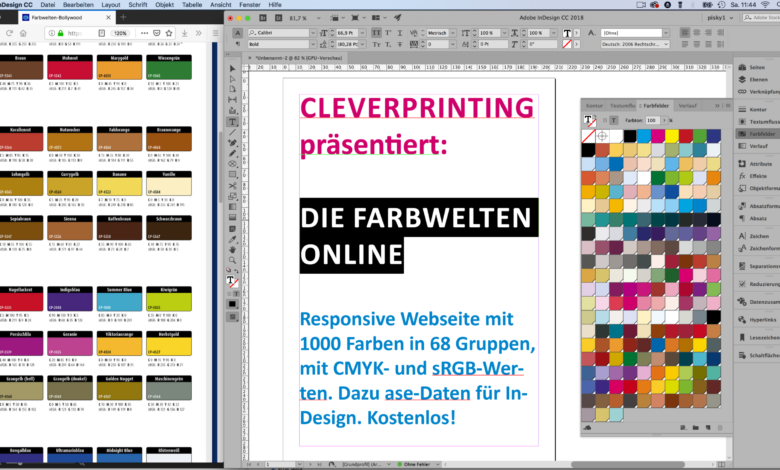Open Adobe Stock via St icon
This screenshot has width=780, height=470.
click(x=279, y=18)
